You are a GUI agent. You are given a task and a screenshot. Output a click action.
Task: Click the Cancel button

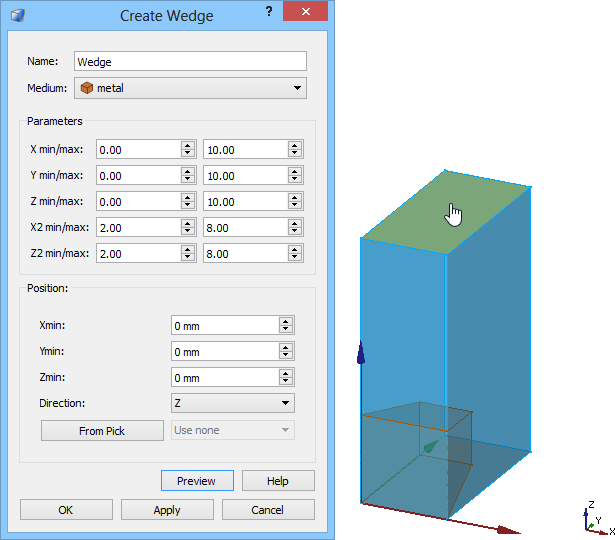(x=268, y=509)
